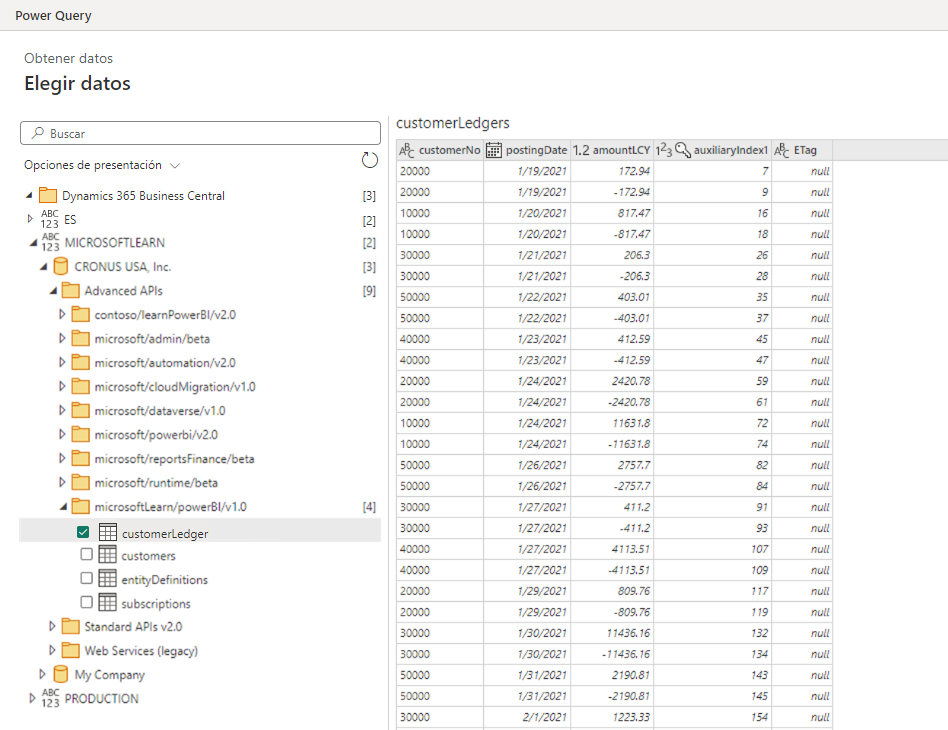Screen dimensions: 948x730
Task: Click the Web Services (legacy) folder icon
Action: tap(71, 650)
